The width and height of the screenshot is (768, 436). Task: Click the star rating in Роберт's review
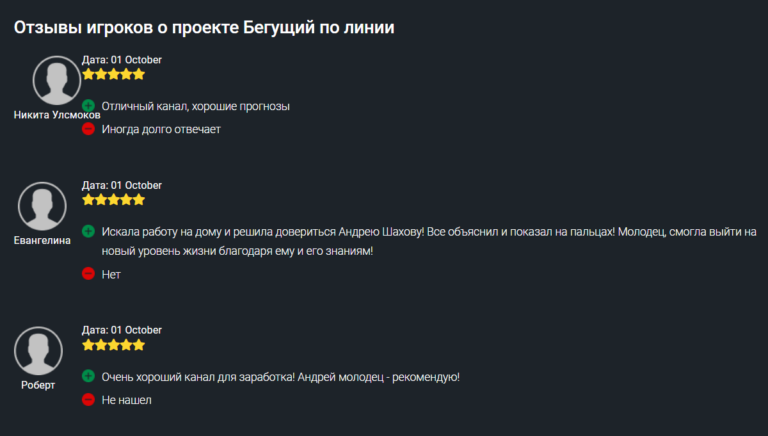pyautogui.click(x=113, y=345)
